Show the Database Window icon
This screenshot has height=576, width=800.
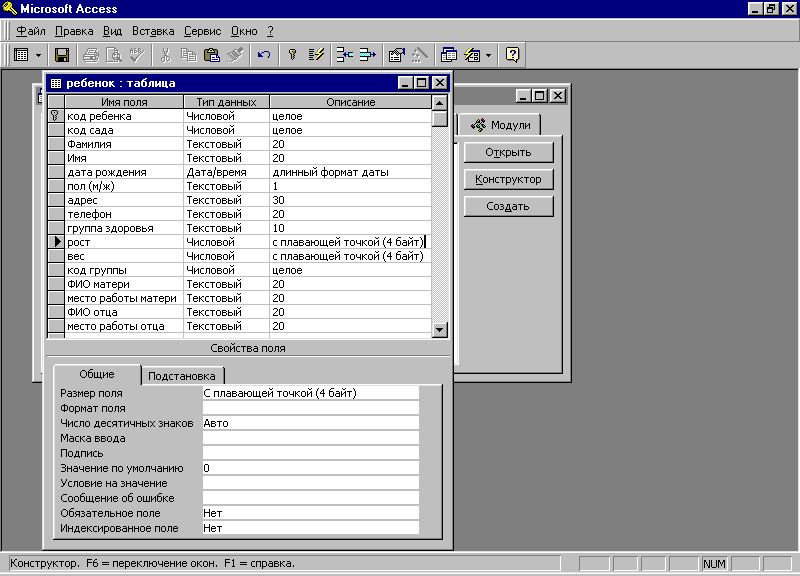tap(448, 55)
